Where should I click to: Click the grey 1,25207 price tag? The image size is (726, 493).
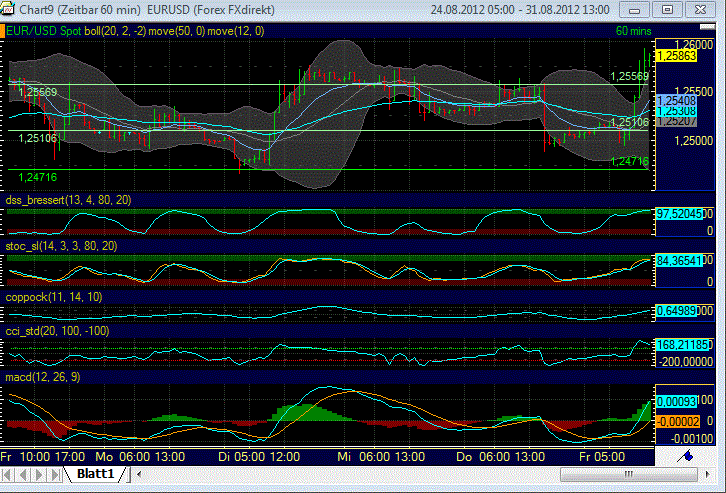point(676,121)
